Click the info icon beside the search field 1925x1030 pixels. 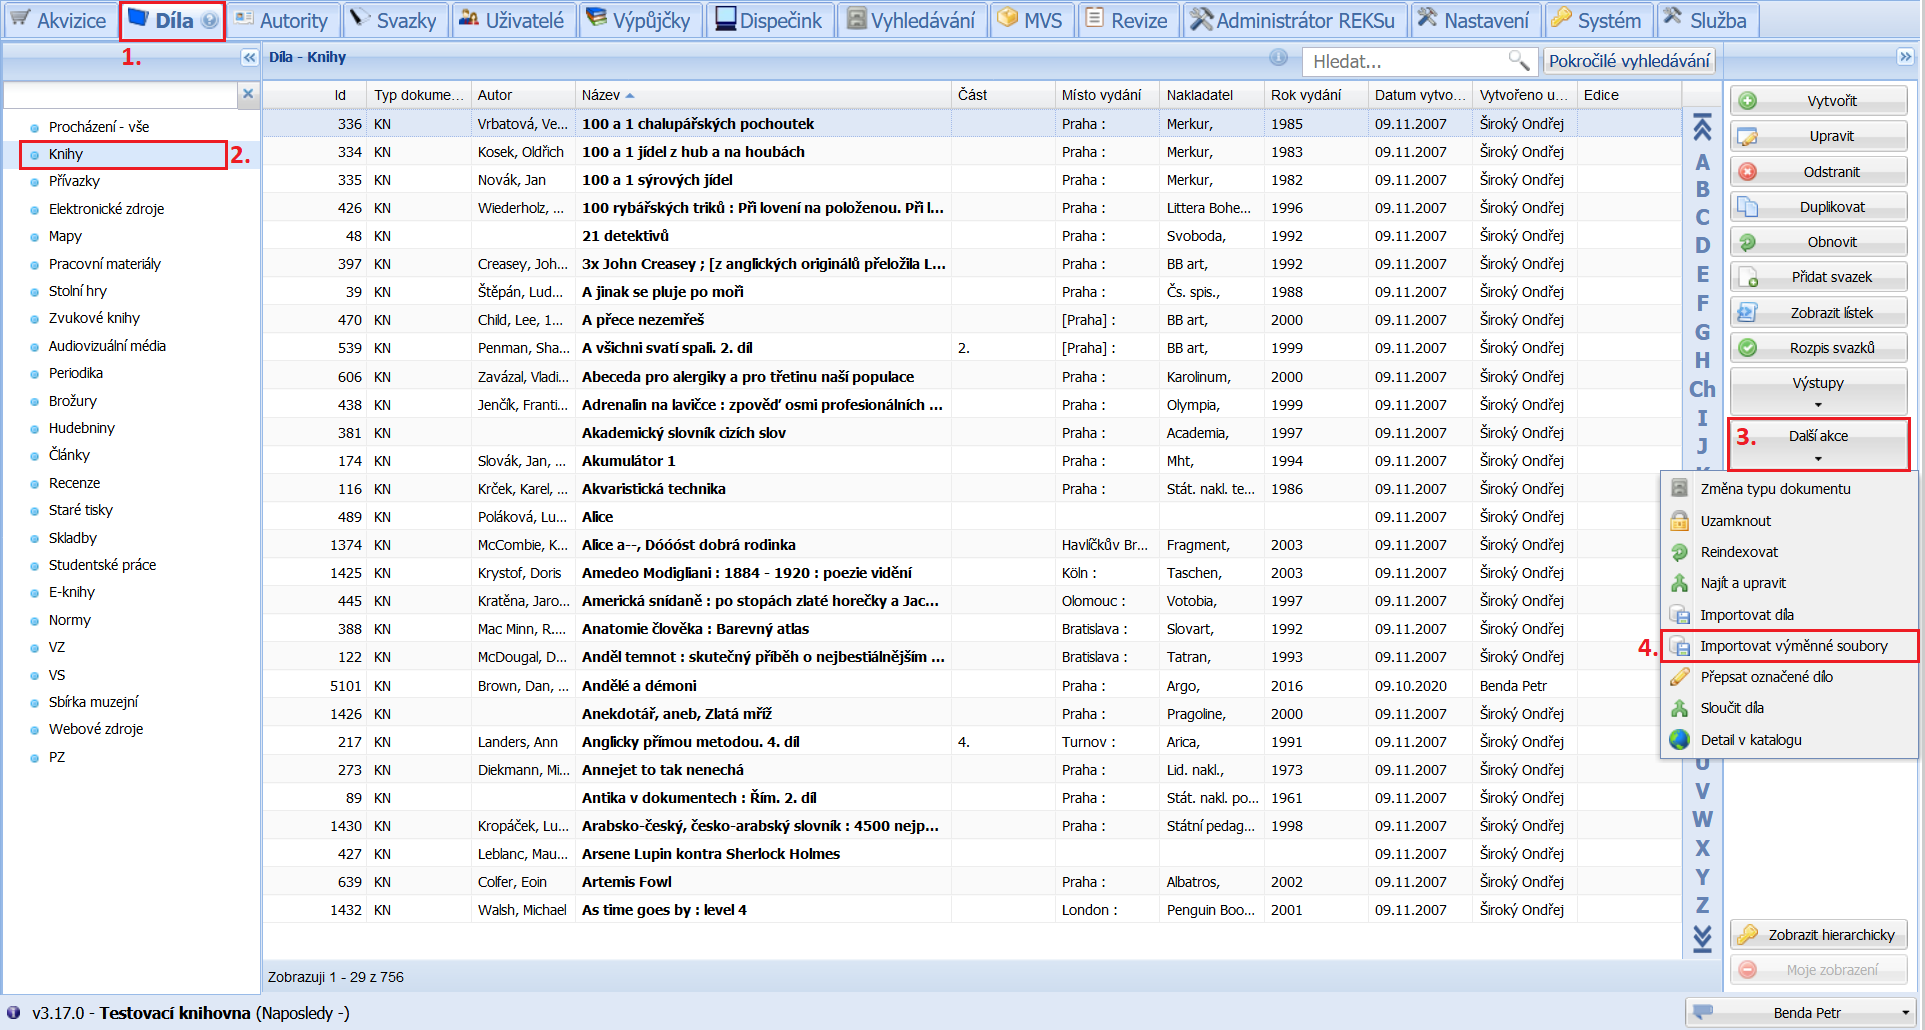coord(1279,58)
